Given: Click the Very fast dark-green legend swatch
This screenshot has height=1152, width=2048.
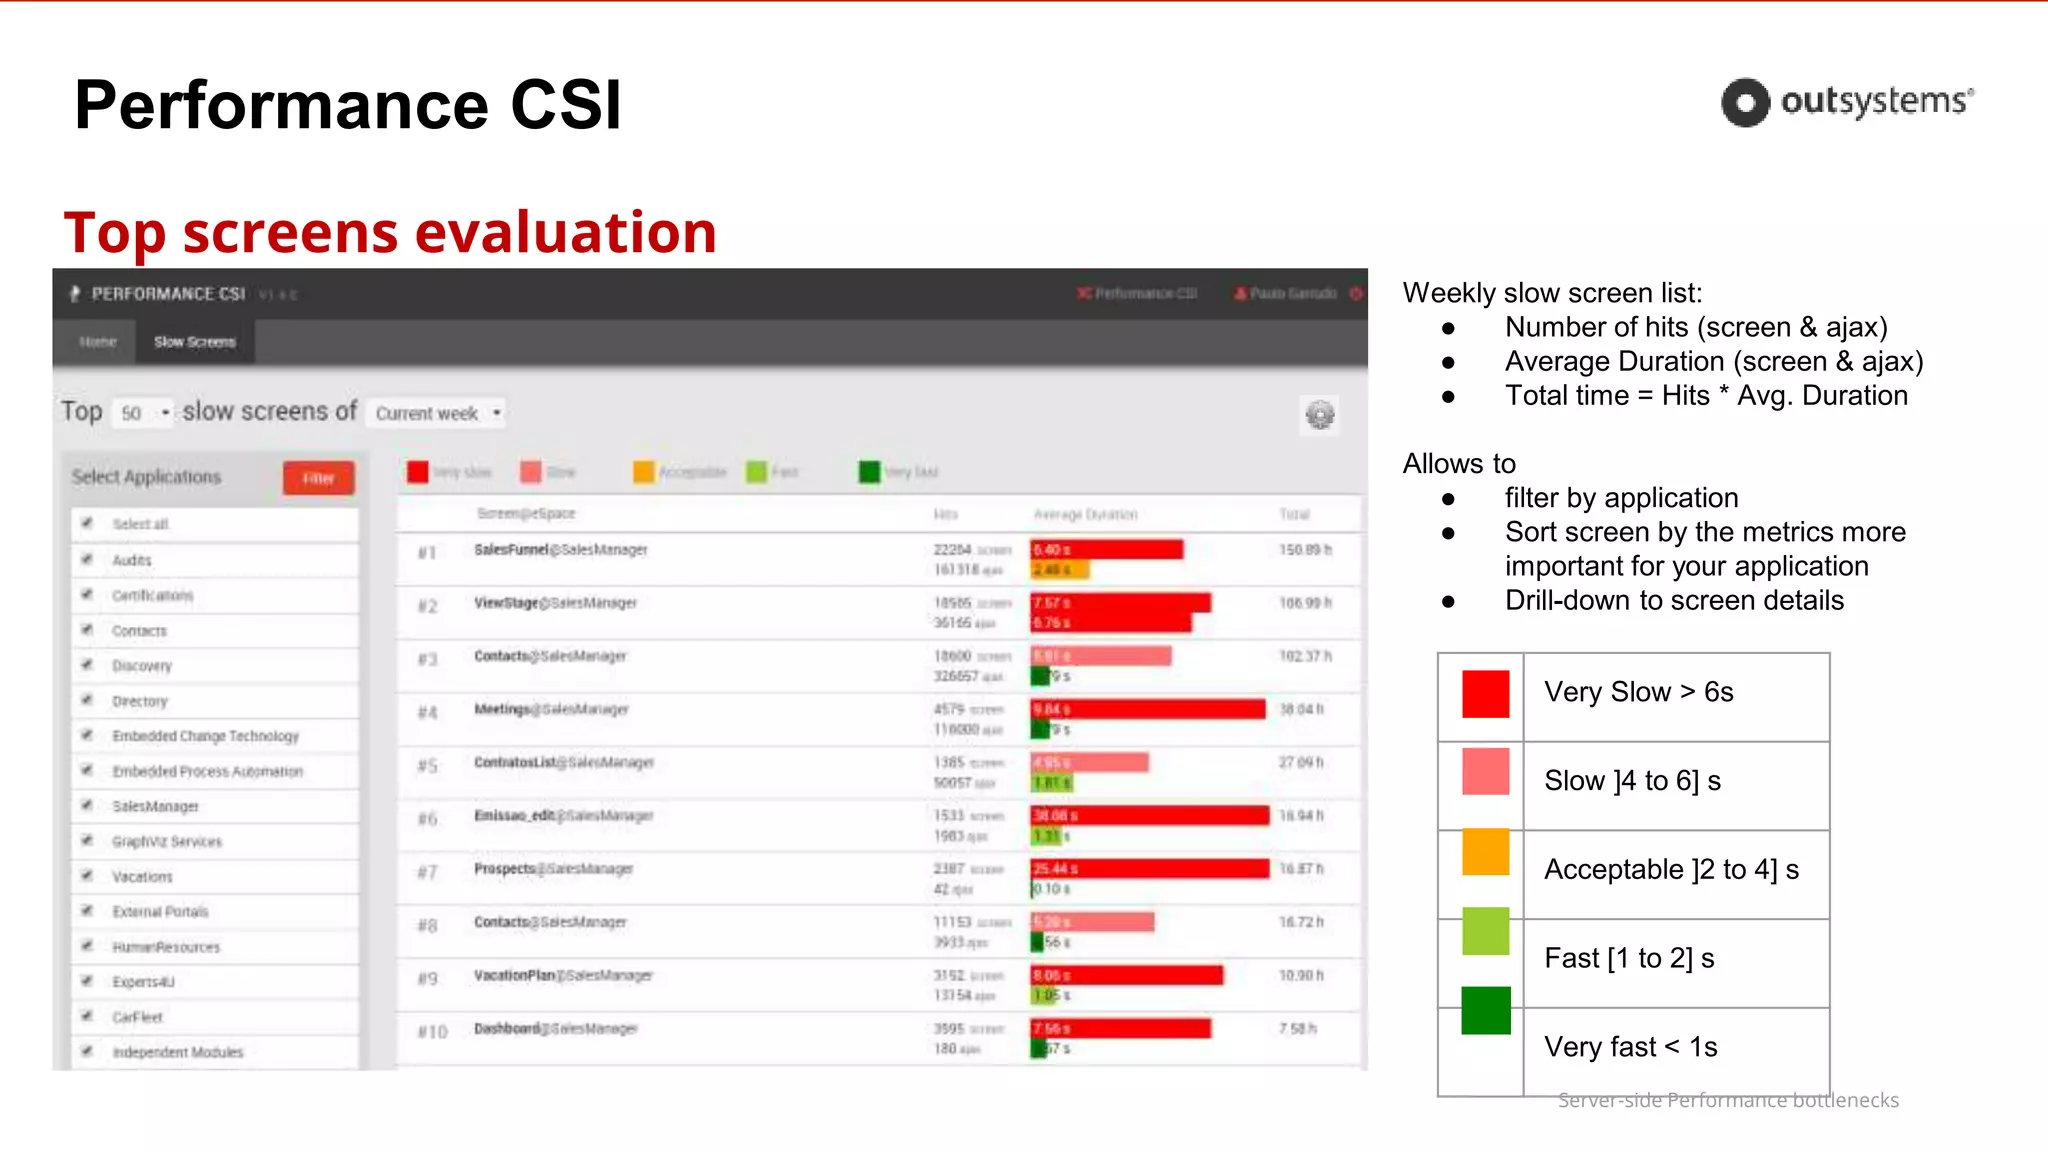Looking at the screenshot, I should (x=870, y=471).
